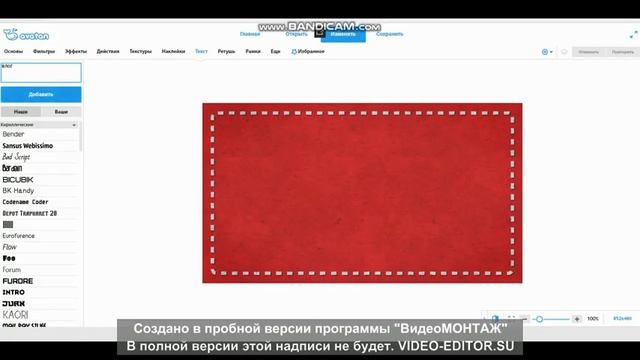Expand the Кириллические font category dropdown
The image size is (640, 360).
tap(39, 124)
